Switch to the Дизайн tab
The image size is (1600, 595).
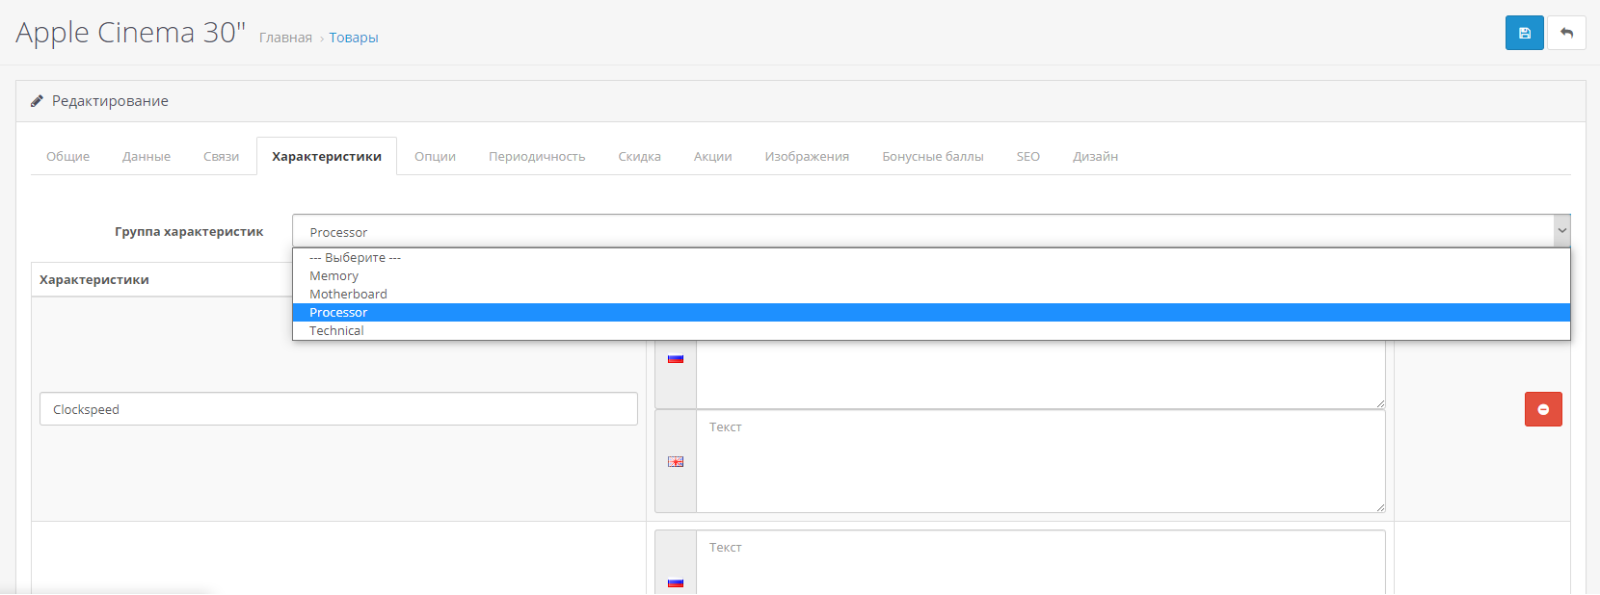click(x=1095, y=157)
